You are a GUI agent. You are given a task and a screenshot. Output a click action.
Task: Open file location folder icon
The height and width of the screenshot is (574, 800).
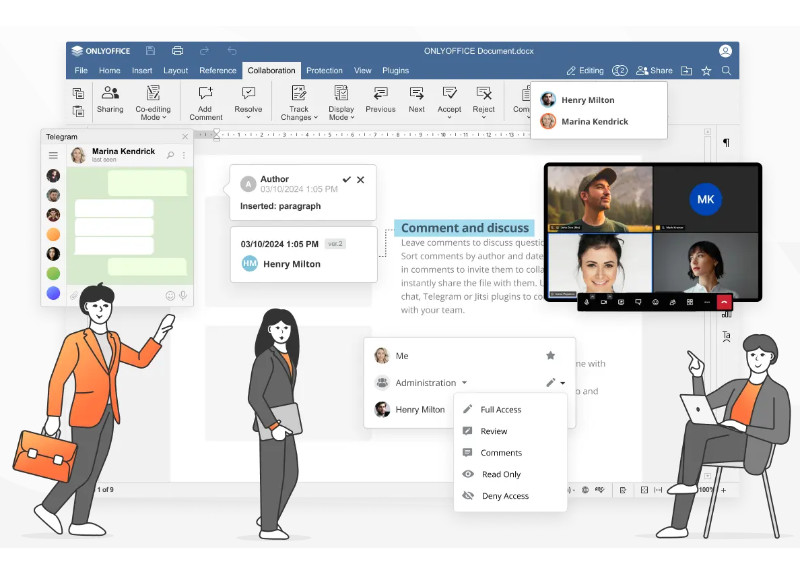tap(687, 70)
